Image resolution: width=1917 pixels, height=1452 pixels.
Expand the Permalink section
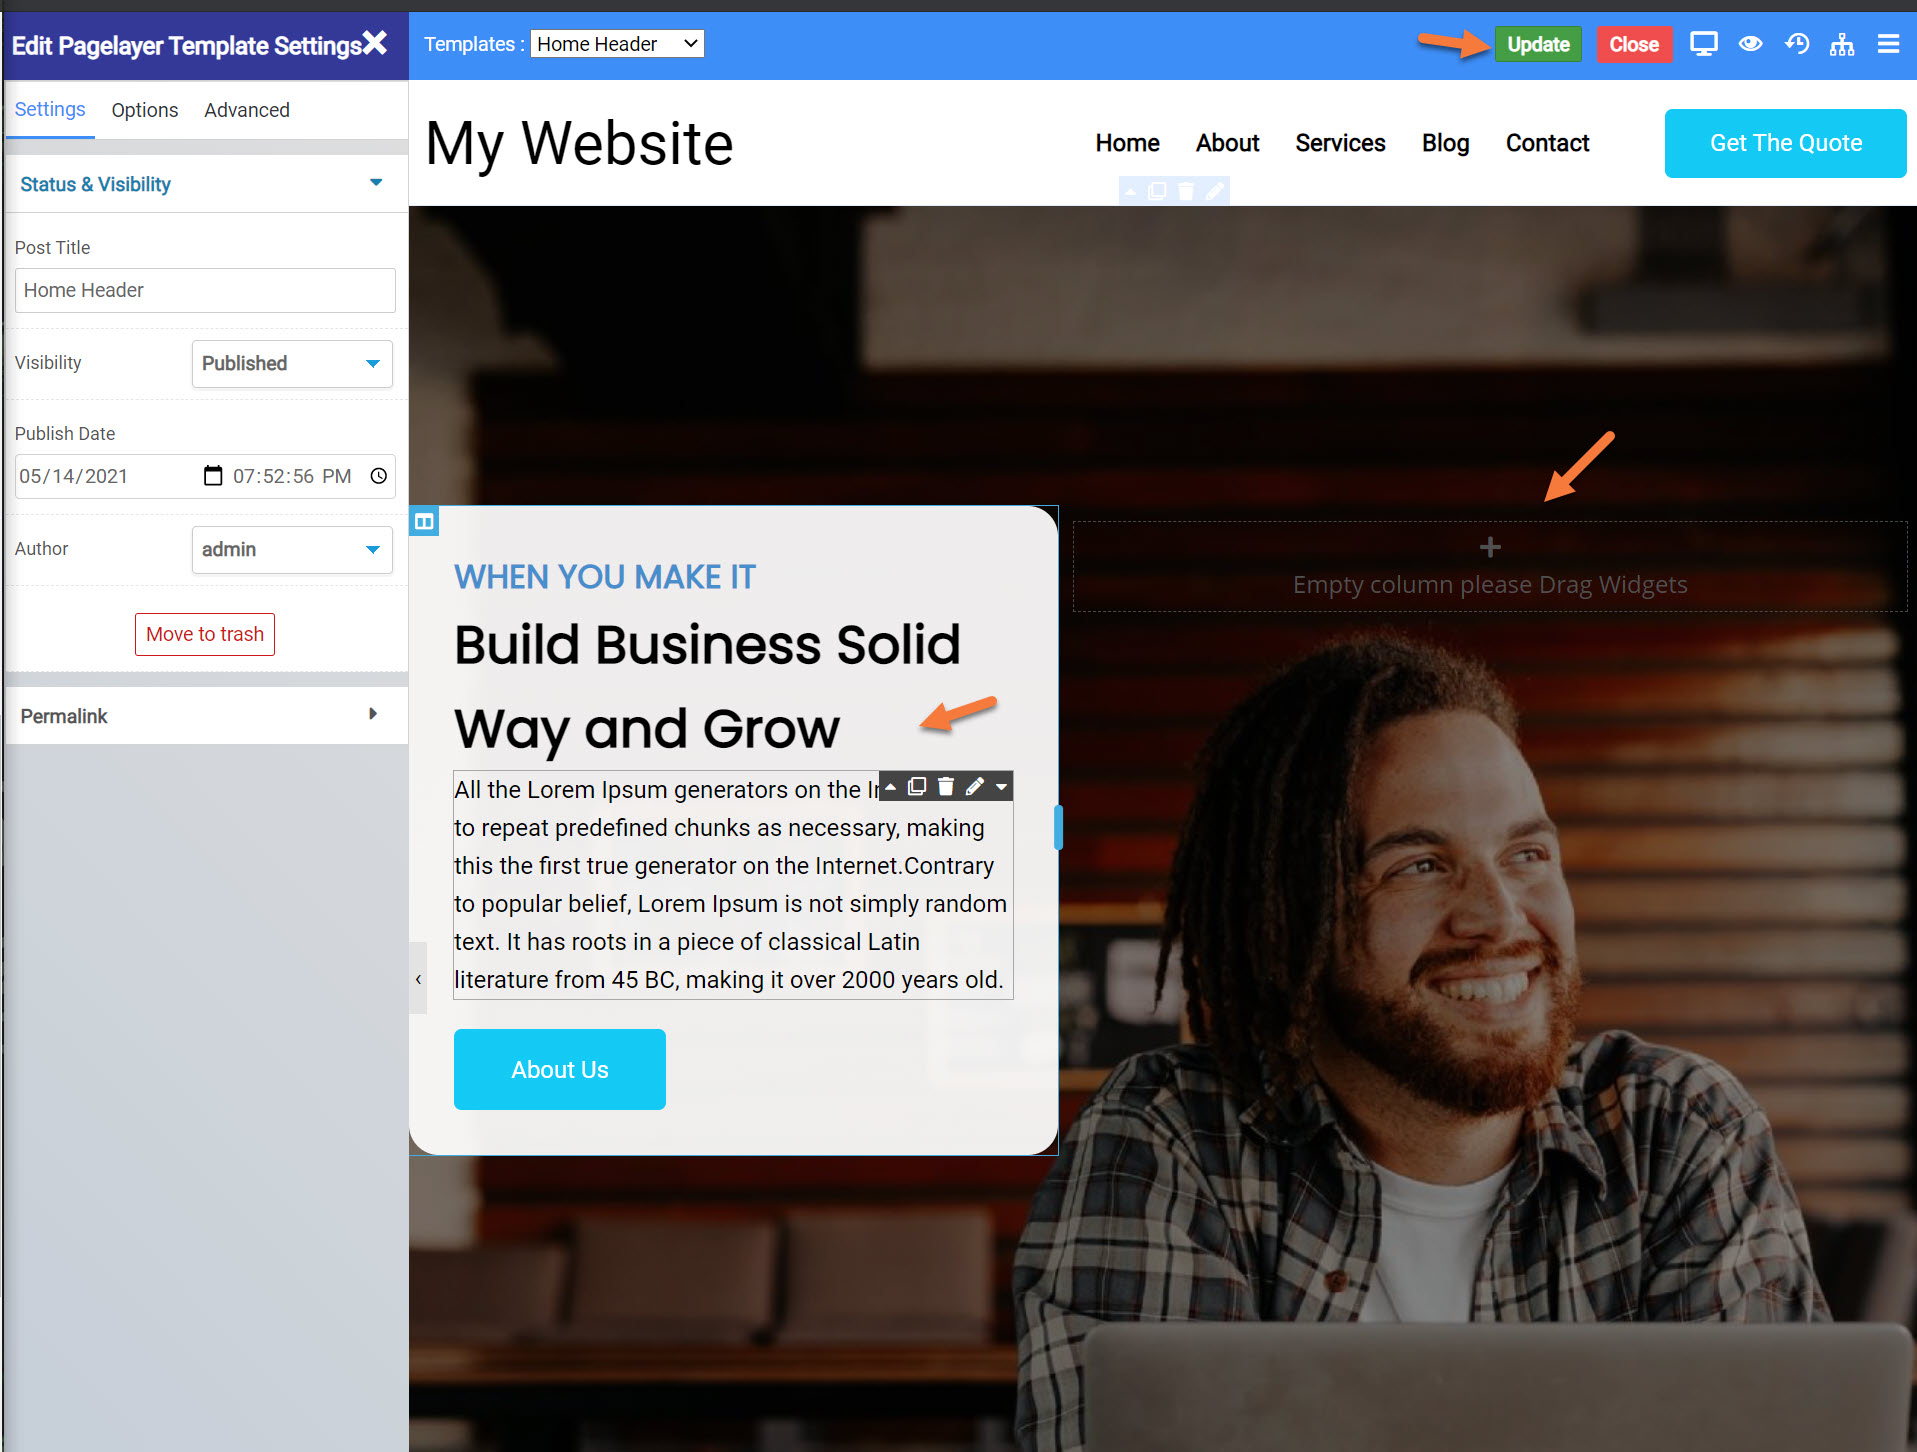pos(206,716)
